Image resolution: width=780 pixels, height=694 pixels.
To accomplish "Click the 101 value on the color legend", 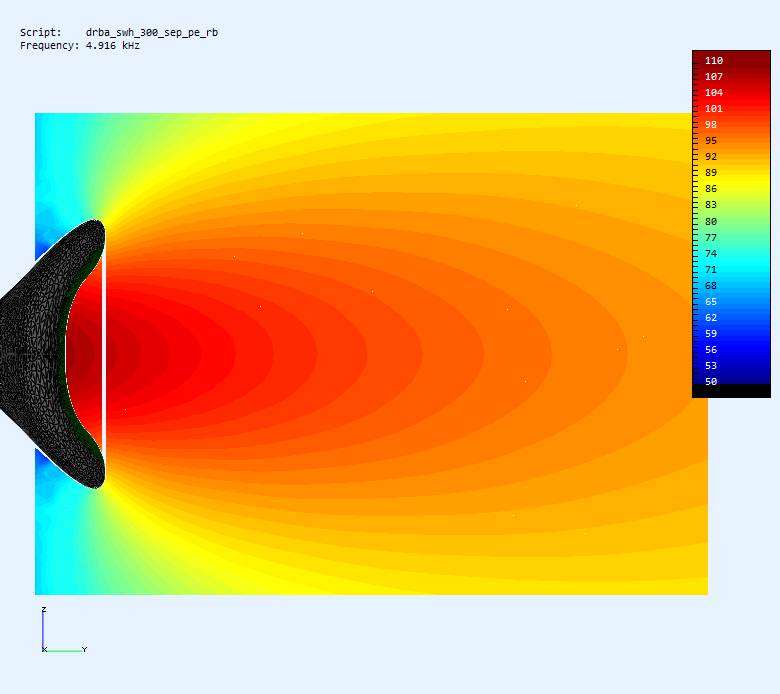I will (x=714, y=108).
